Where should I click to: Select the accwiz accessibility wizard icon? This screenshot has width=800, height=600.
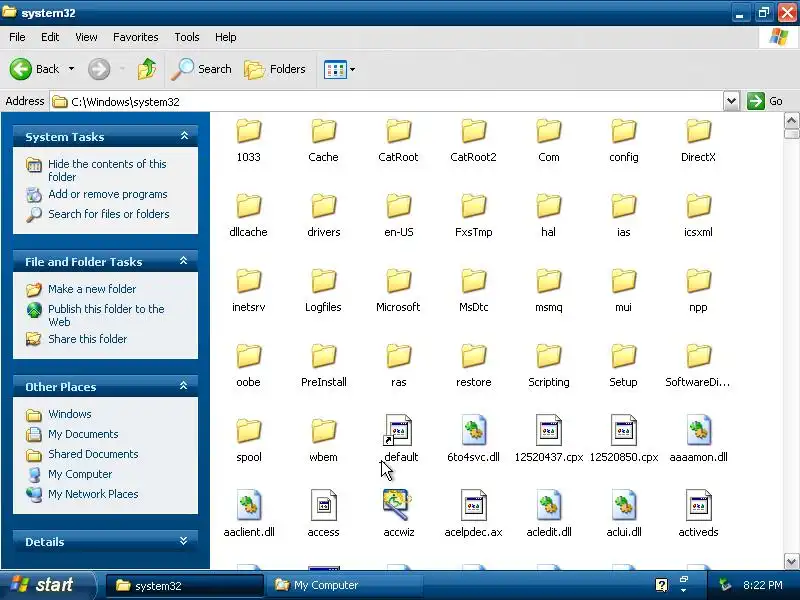398,505
